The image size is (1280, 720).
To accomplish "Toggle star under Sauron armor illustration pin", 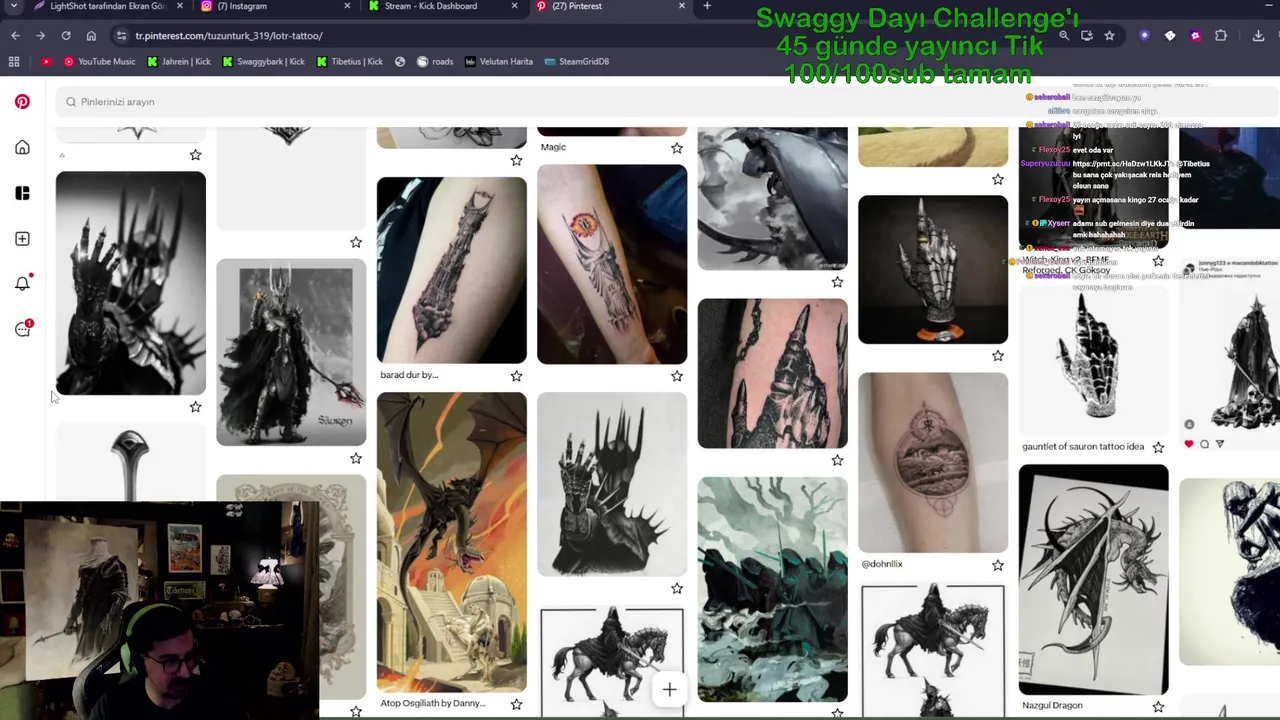I will coord(356,458).
